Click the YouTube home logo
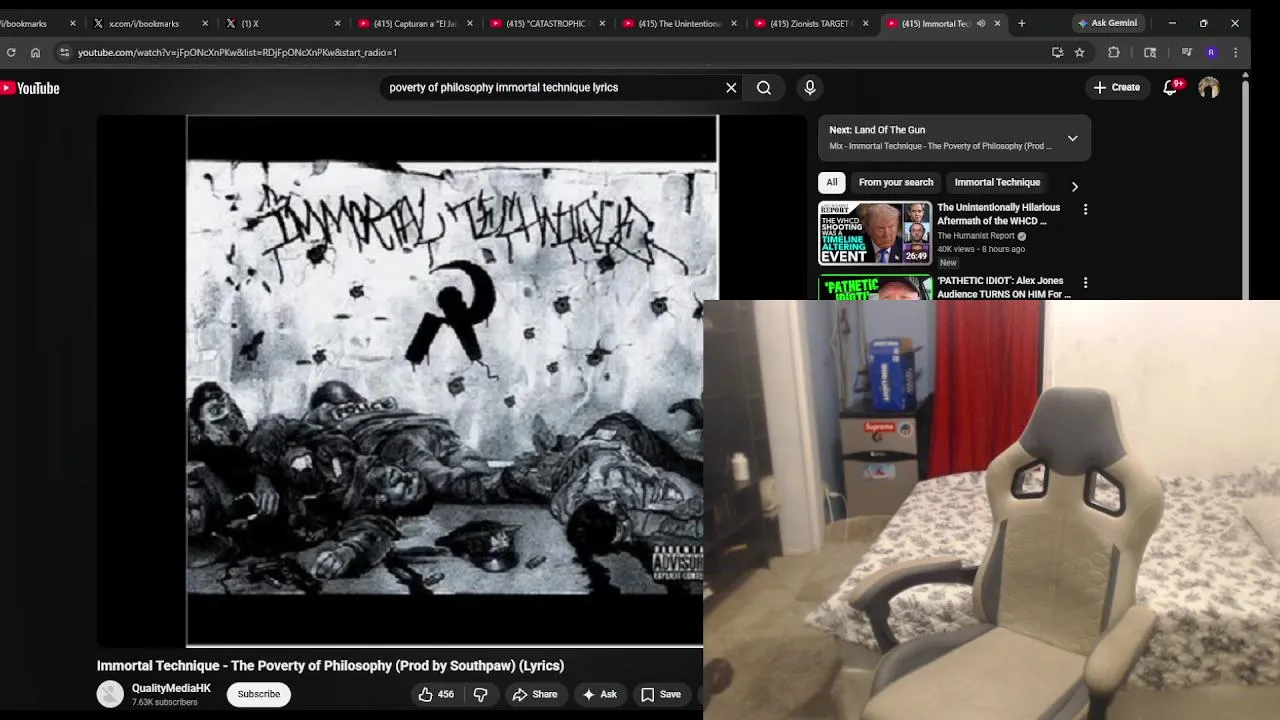This screenshot has width=1280, height=720. coord(30,88)
